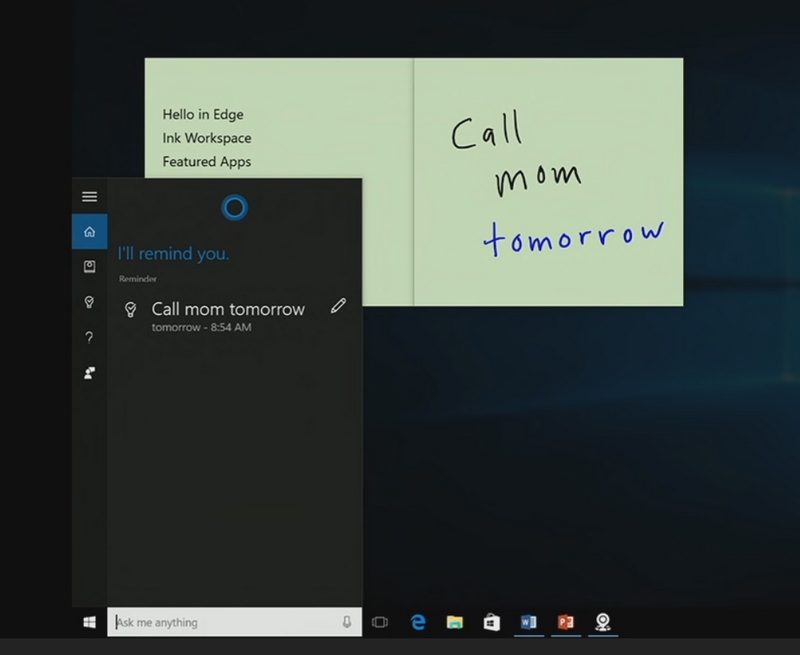Edit the reminder with the pencil icon
Screen dimensions: 800x655
click(338, 306)
